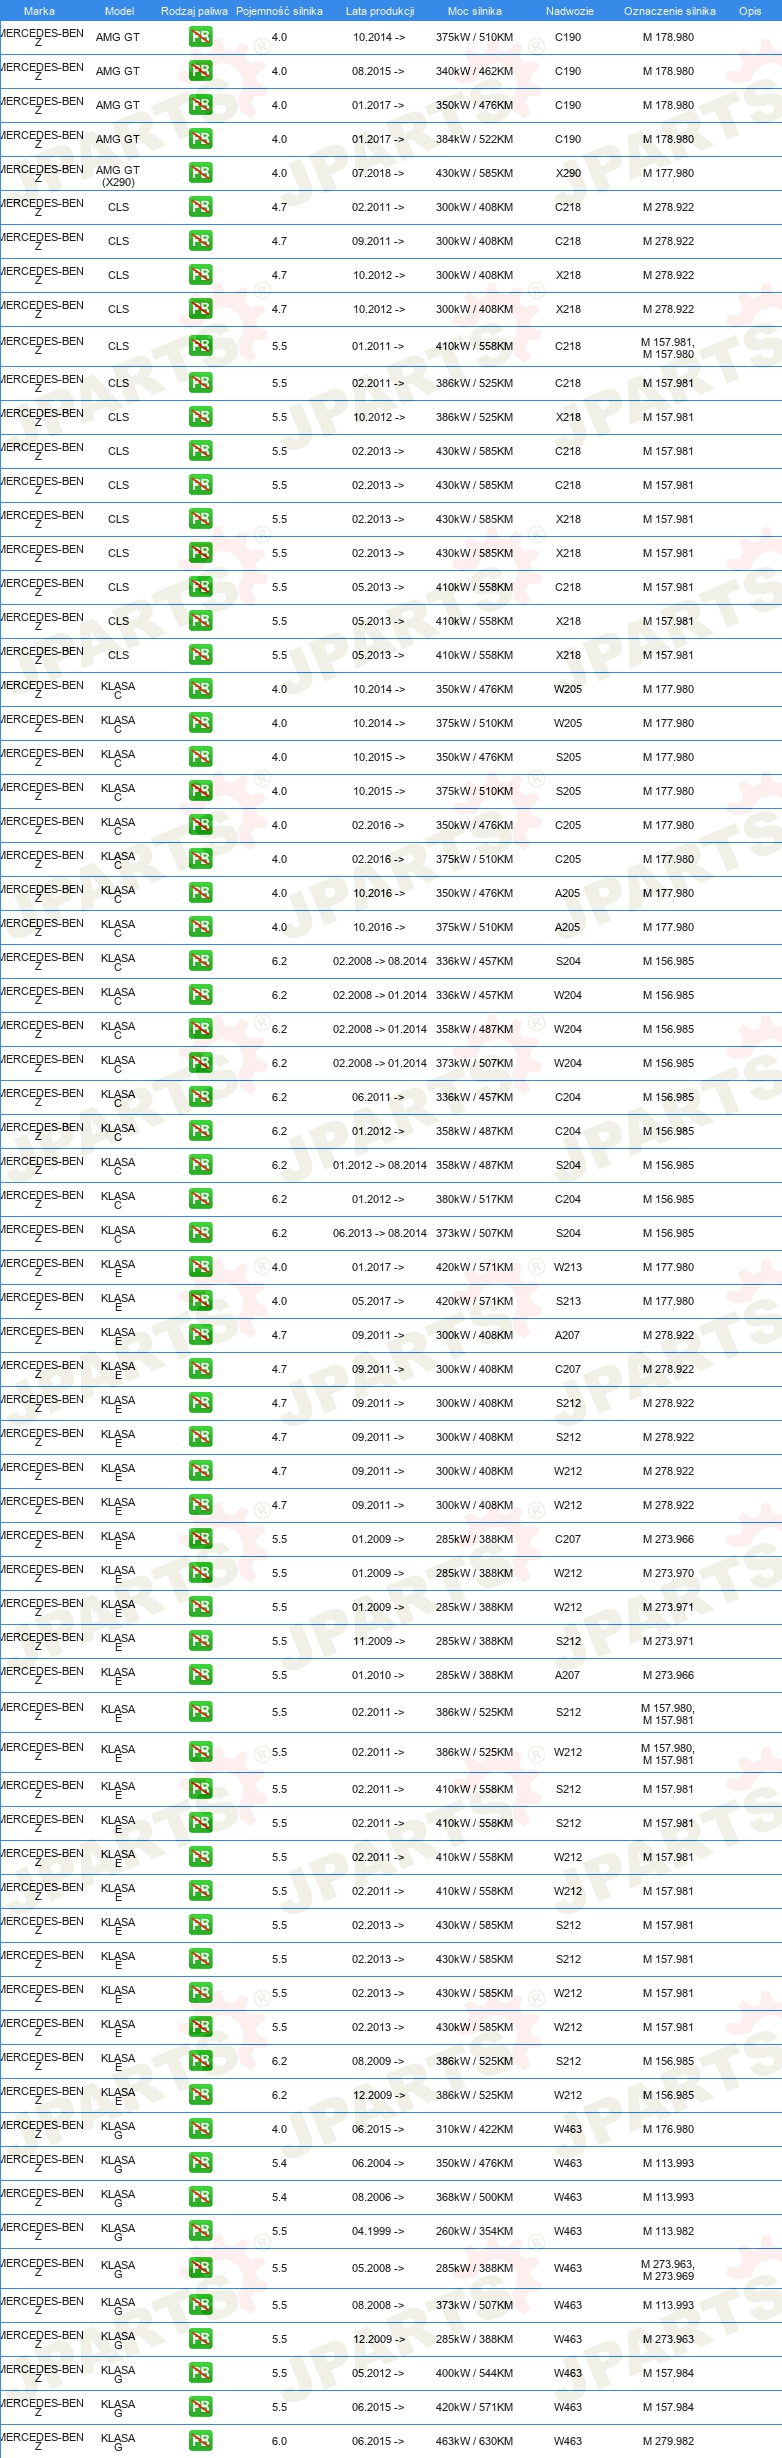Click fuel icon for Klasa E W213 row

point(200,1267)
